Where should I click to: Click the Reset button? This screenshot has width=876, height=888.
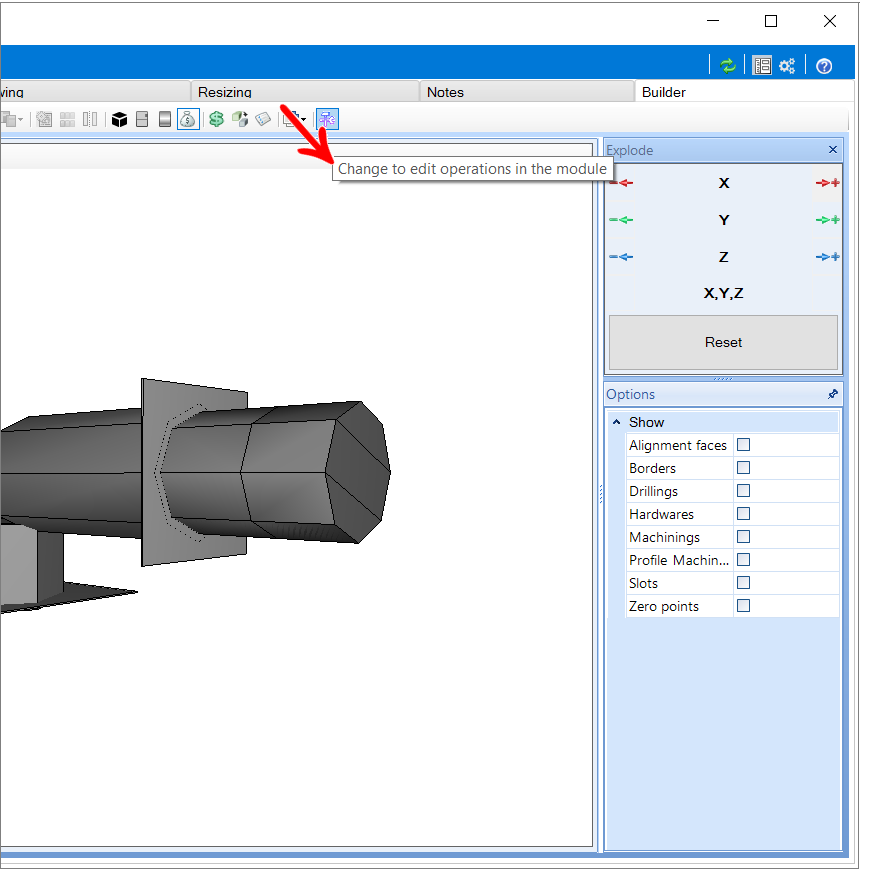pyautogui.click(x=723, y=342)
